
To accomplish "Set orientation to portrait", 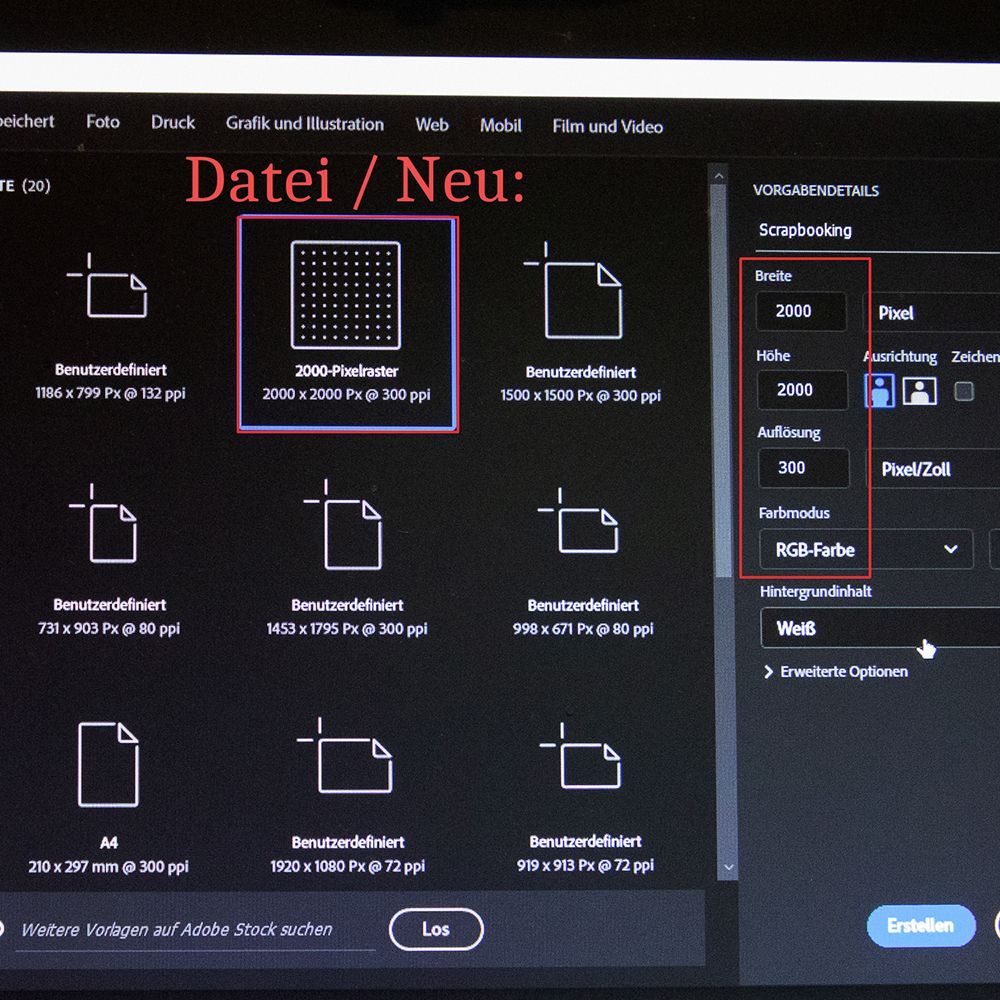I will (880, 390).
